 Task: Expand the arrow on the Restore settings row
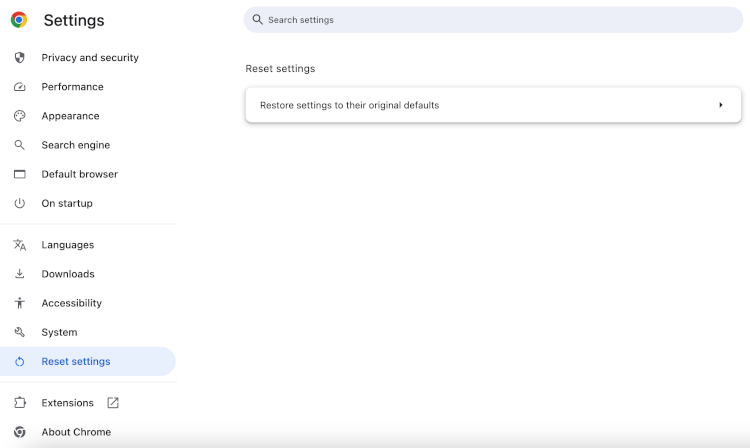click(720, 105)
